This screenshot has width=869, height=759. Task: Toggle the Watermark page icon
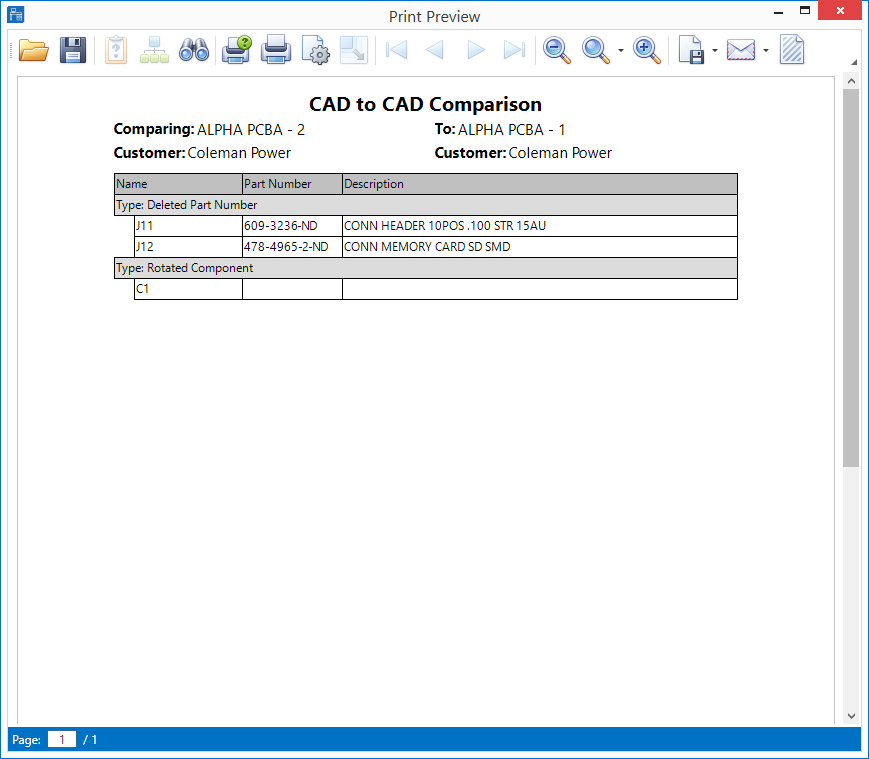coord(792,50)
